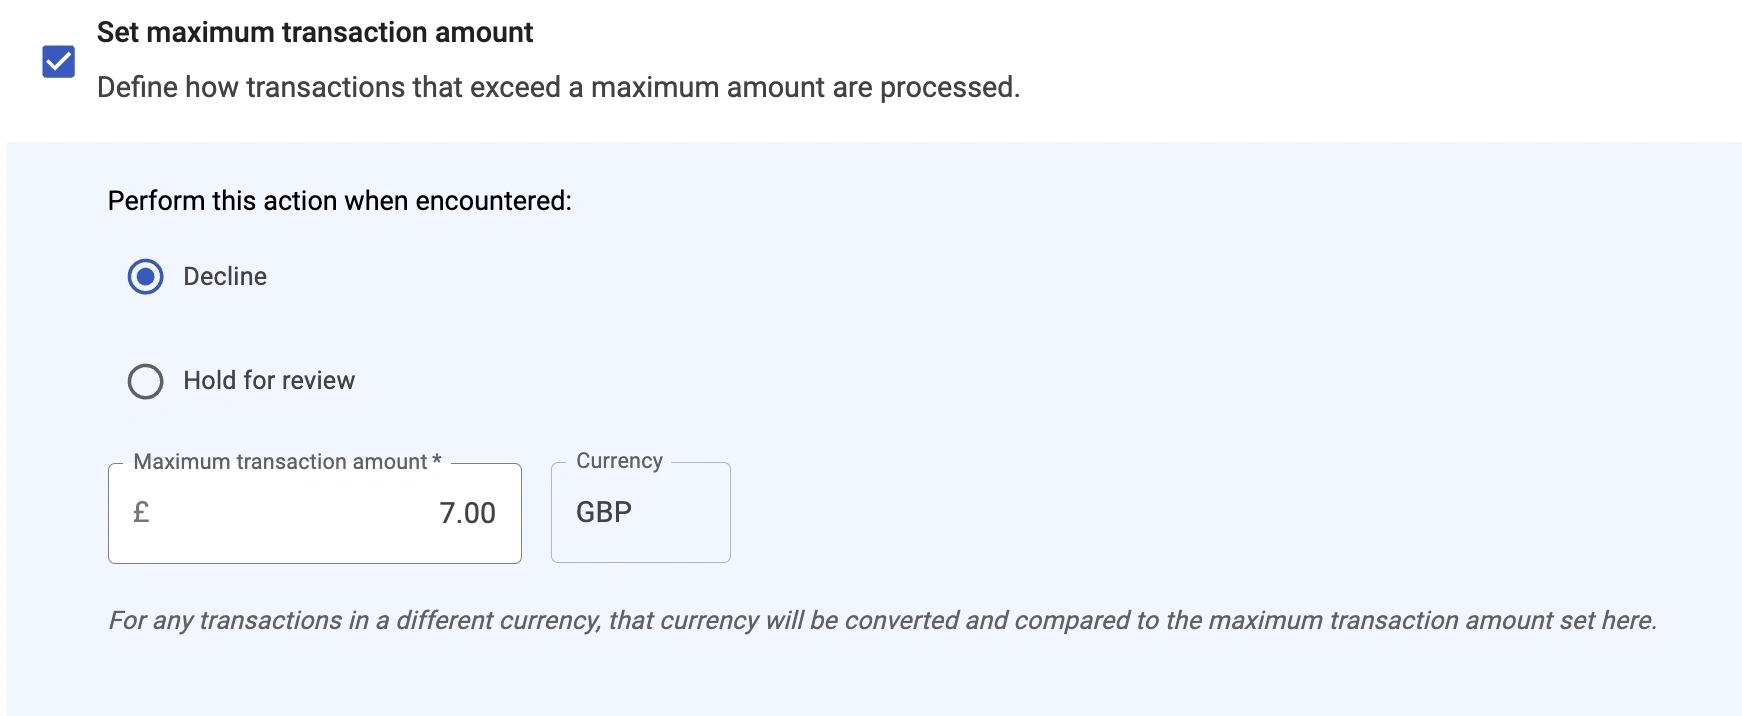Click the 7.00 amount value
The width and height of the screenshot is (1742, 716).
[x=467, y=513]
